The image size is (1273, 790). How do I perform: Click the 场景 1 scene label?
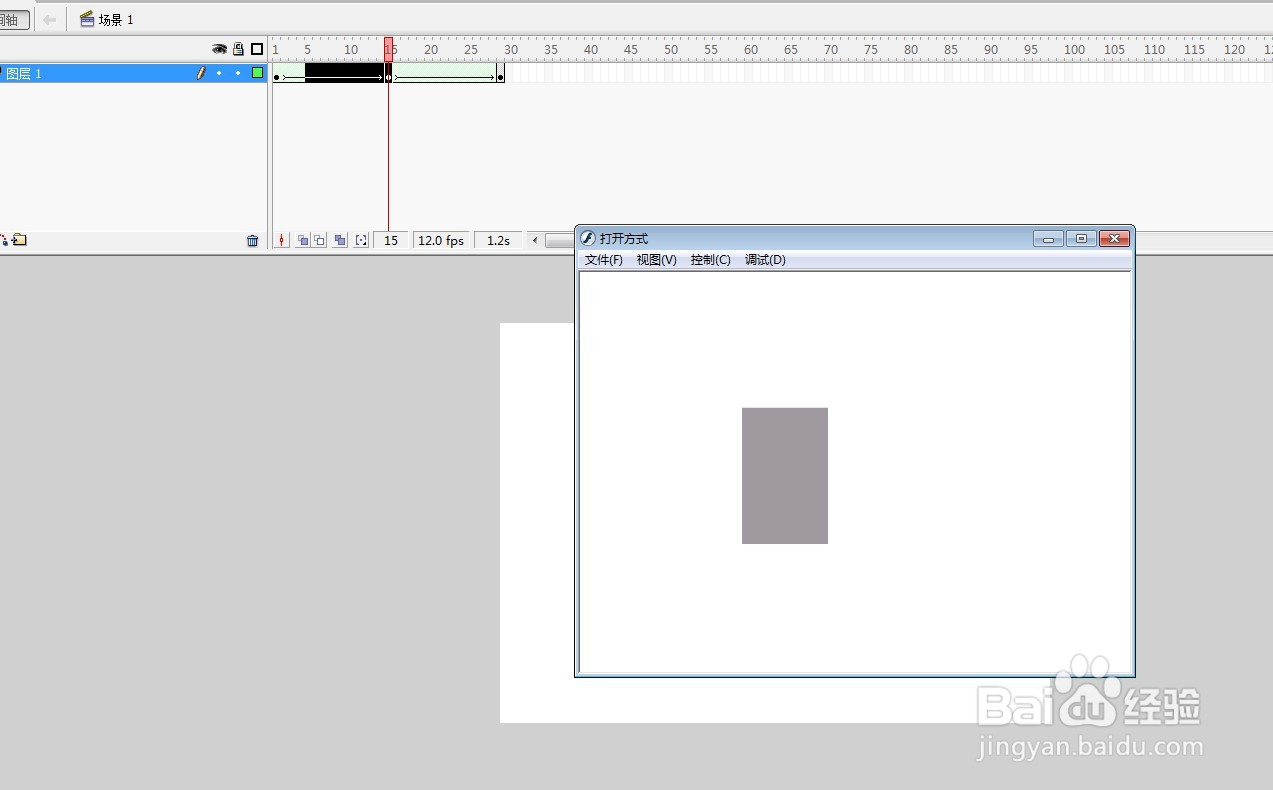click(116, 20)
